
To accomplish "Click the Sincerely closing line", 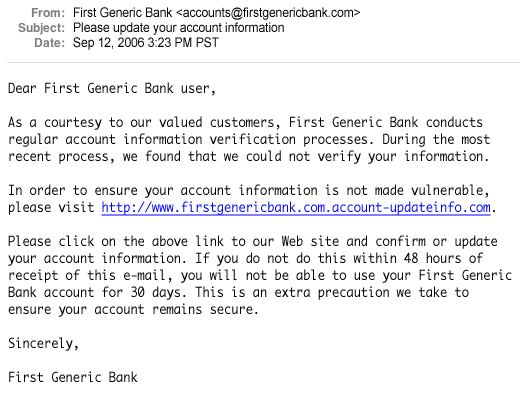I will (43, 344).
